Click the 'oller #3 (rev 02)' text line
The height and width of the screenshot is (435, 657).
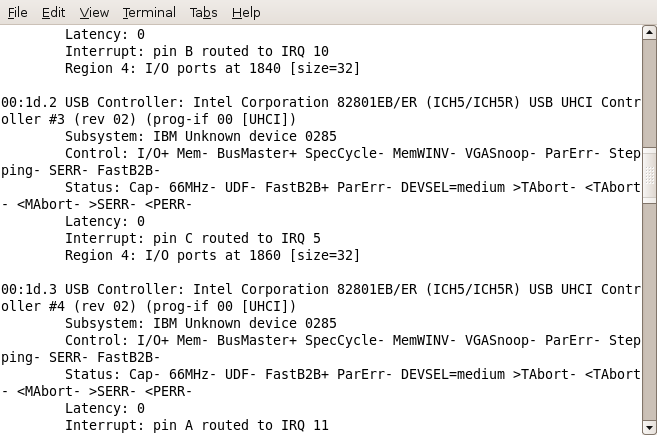point(148,119)
